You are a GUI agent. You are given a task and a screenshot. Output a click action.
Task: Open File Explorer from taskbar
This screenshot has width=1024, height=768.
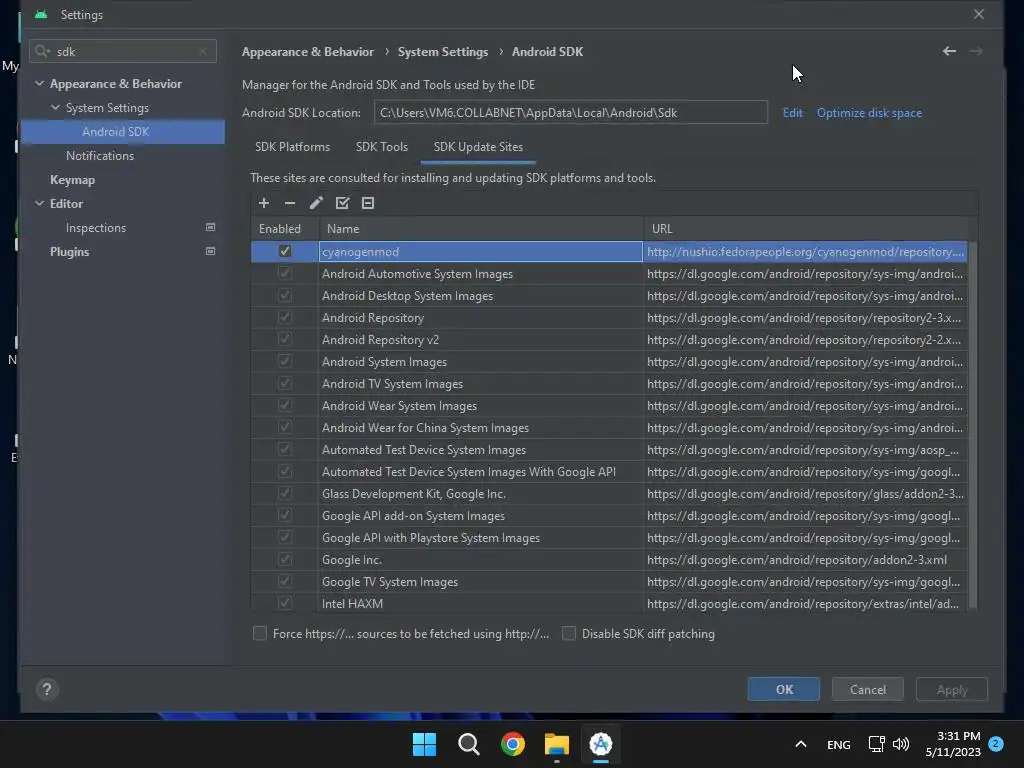click(x=556, y=744)
